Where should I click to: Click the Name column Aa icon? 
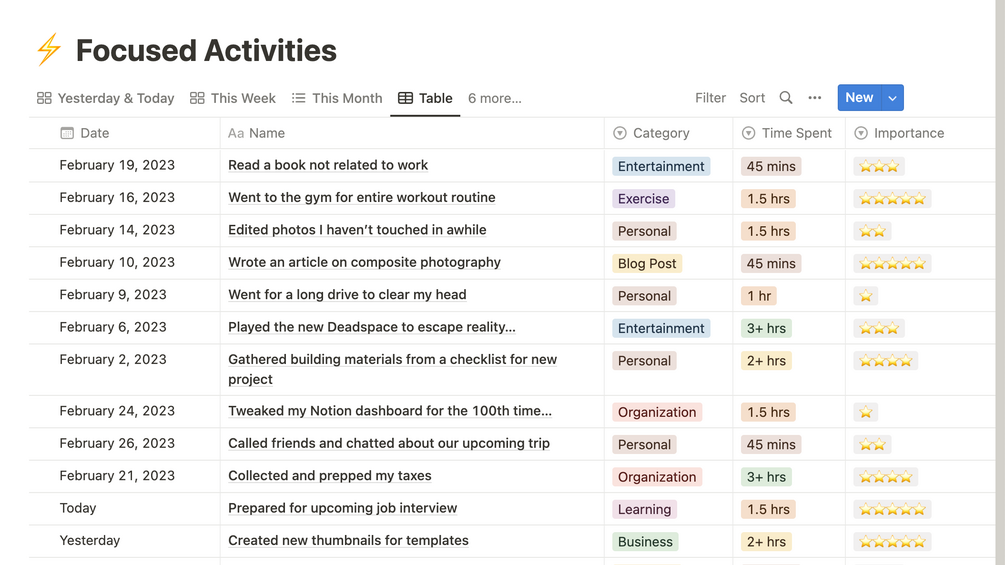point(236,133)
